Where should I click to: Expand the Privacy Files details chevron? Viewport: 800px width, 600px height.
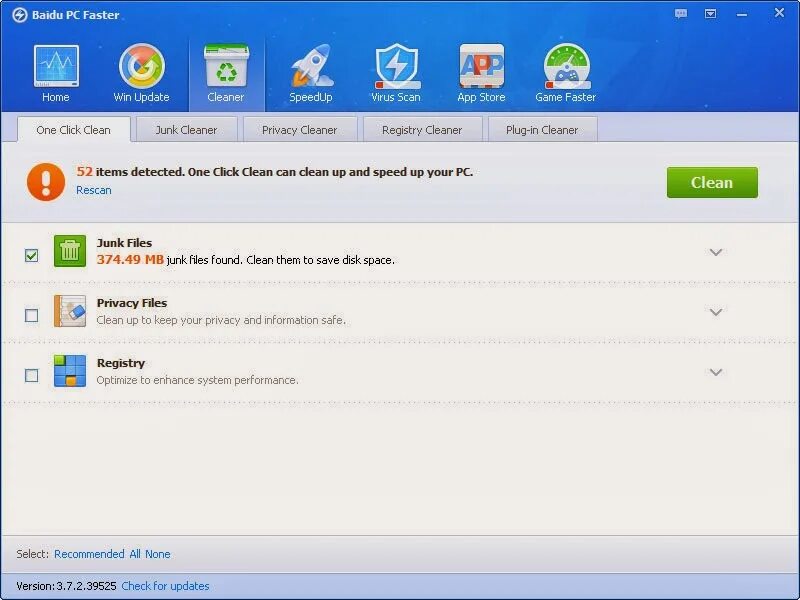pyautogui.click(x=716, y=312)
